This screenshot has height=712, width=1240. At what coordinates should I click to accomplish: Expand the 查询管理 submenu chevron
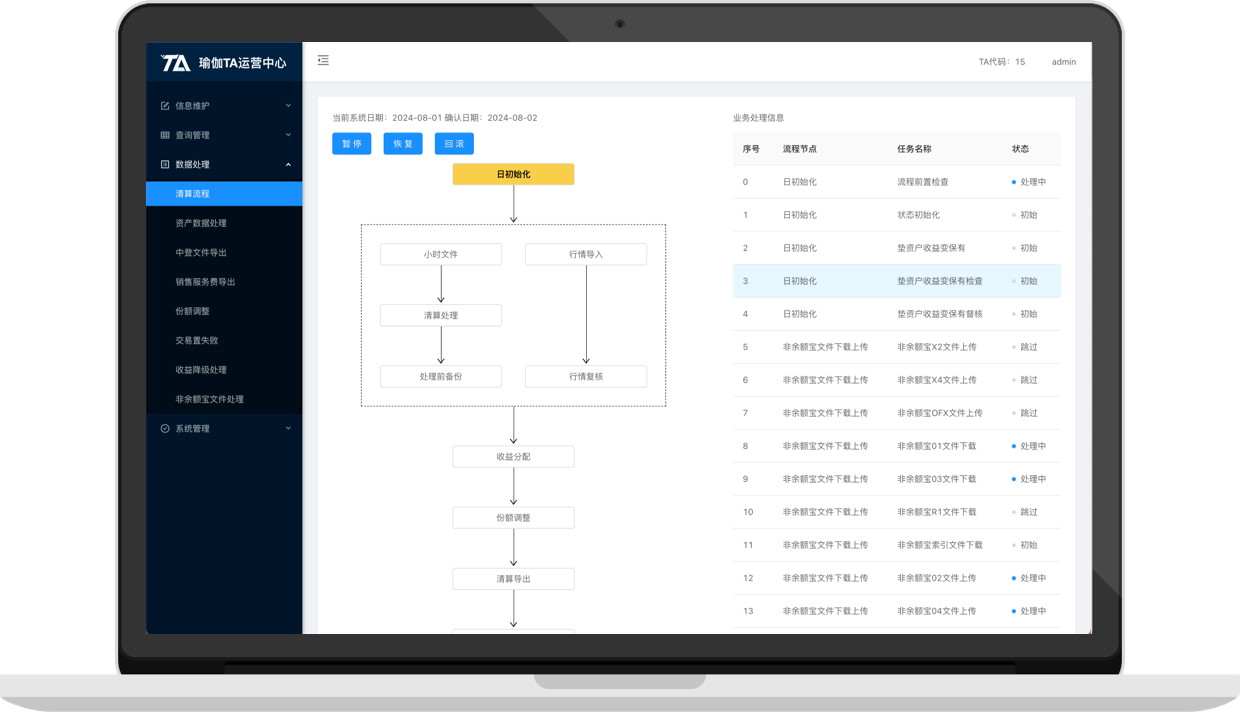point(288,135)
